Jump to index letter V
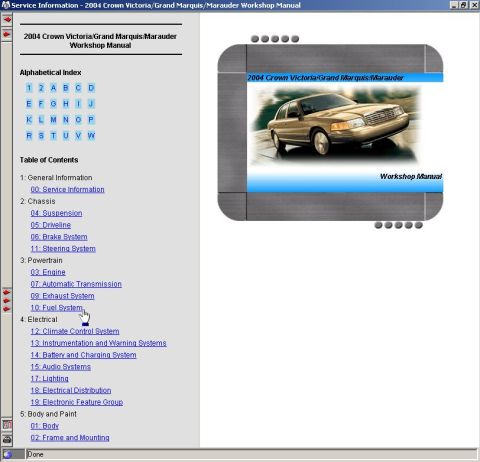This screenshot has width=480, height=462. (x=78, y=136)
